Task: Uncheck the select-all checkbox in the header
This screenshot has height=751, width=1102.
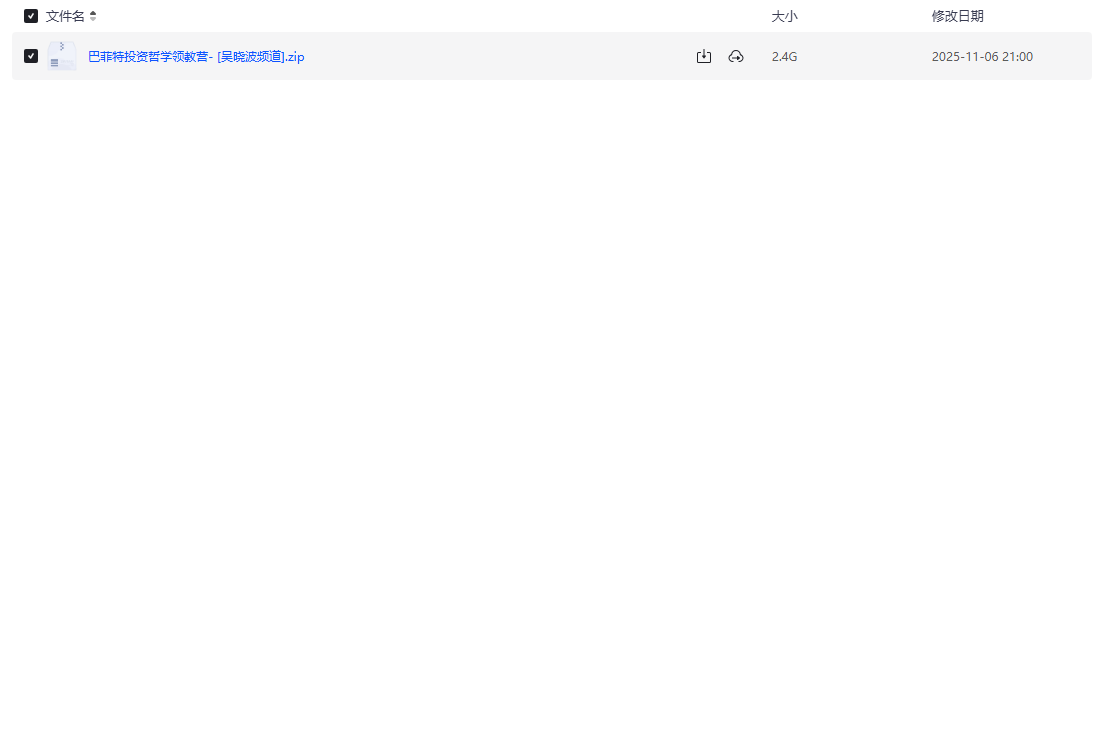Action: pyautogui.click(x=31, y=16)
